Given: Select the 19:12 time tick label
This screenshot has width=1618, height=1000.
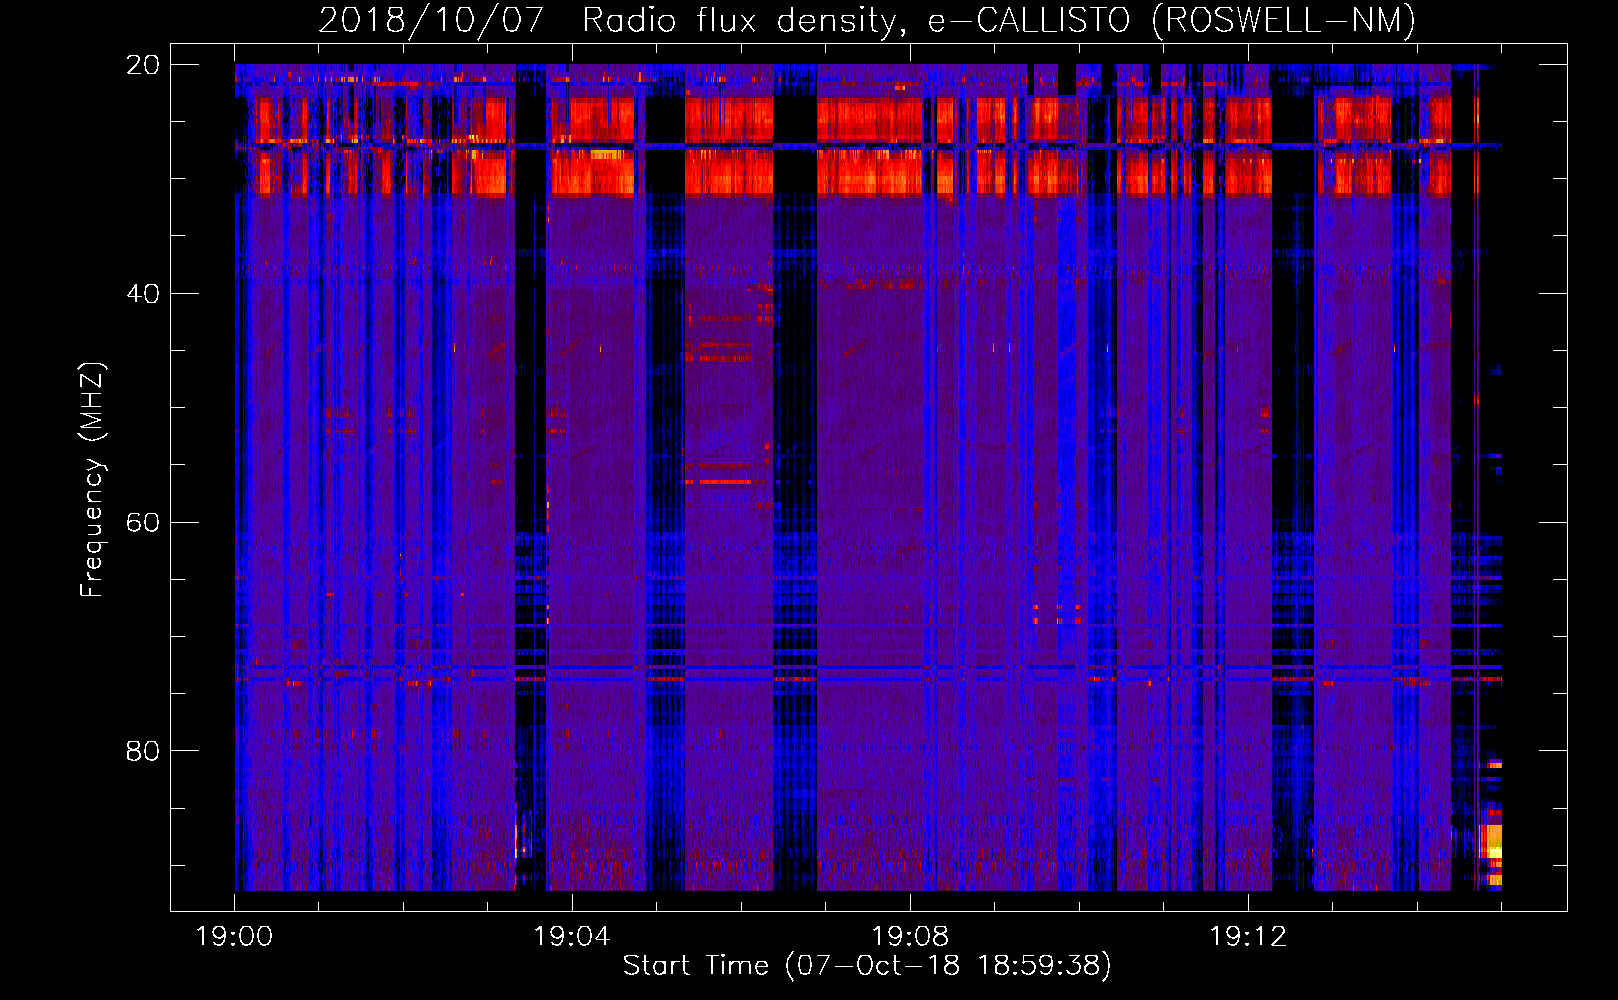Looking at the screenshot, I should 1248,937.
